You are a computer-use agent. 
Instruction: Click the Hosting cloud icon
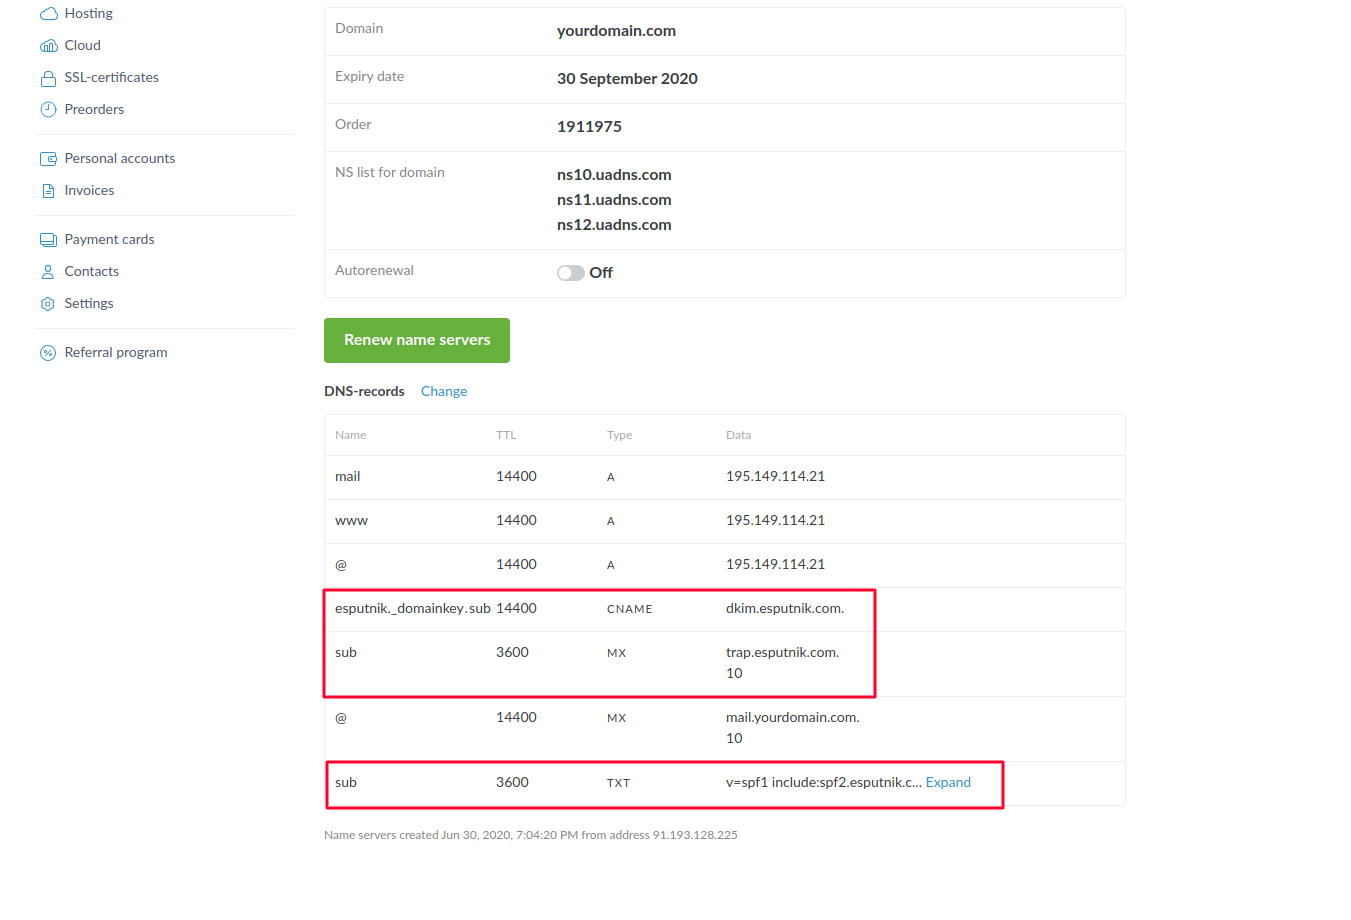(x=48, y=14)
